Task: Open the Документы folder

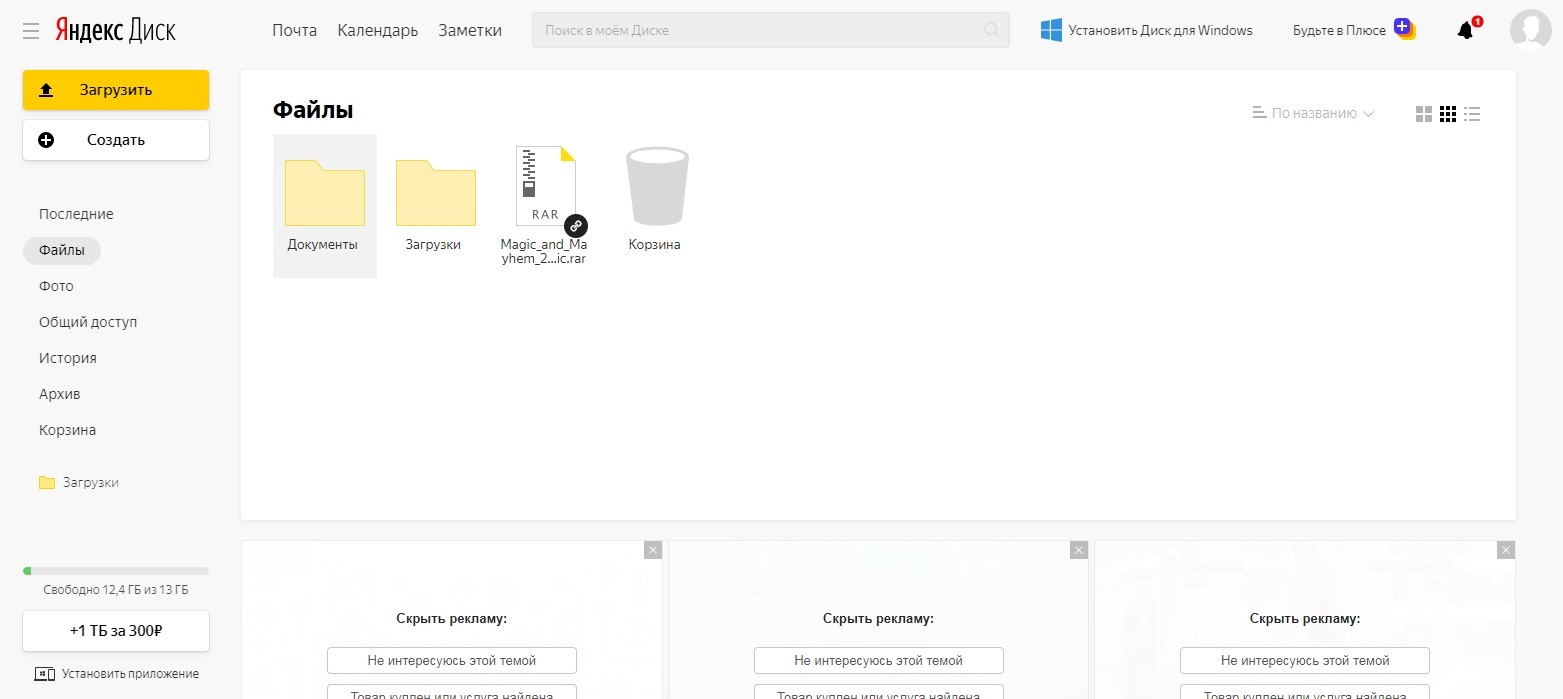Action: (x=324, y=205)
